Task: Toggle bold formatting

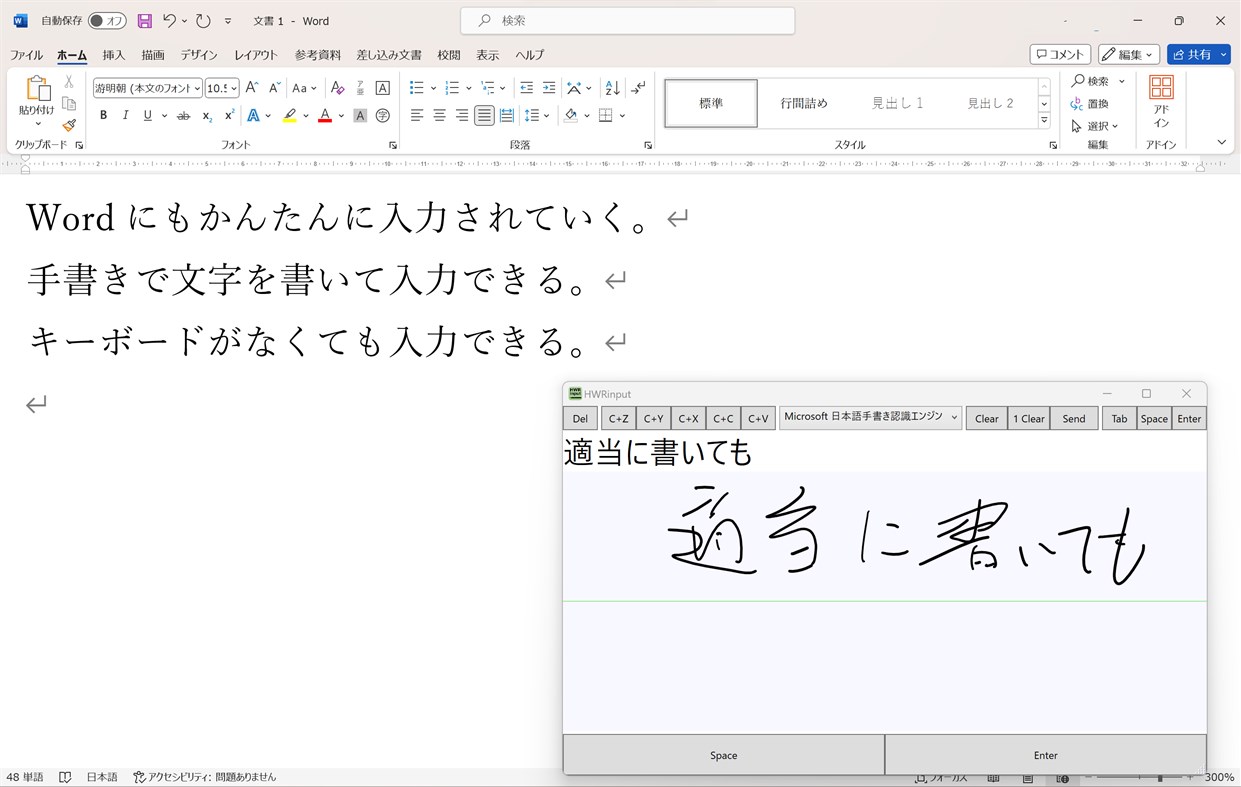Action: click(103, 116)
